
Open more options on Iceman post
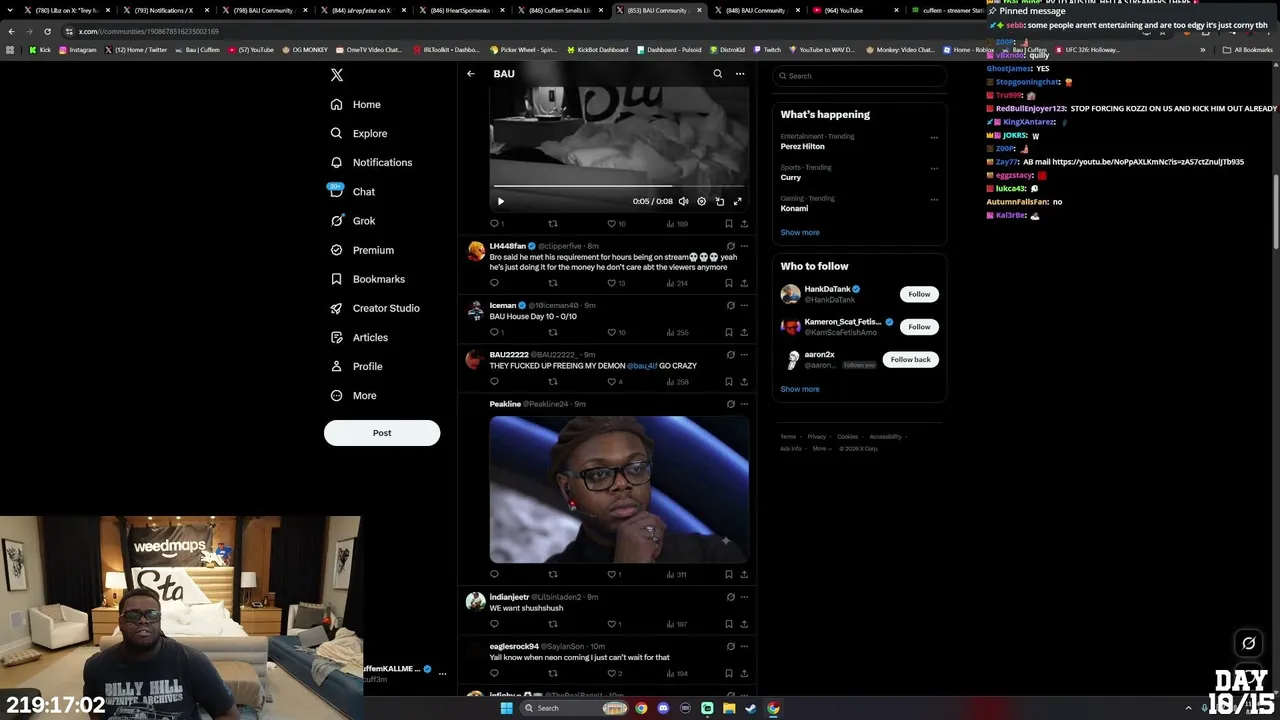(x=744, y=305)
